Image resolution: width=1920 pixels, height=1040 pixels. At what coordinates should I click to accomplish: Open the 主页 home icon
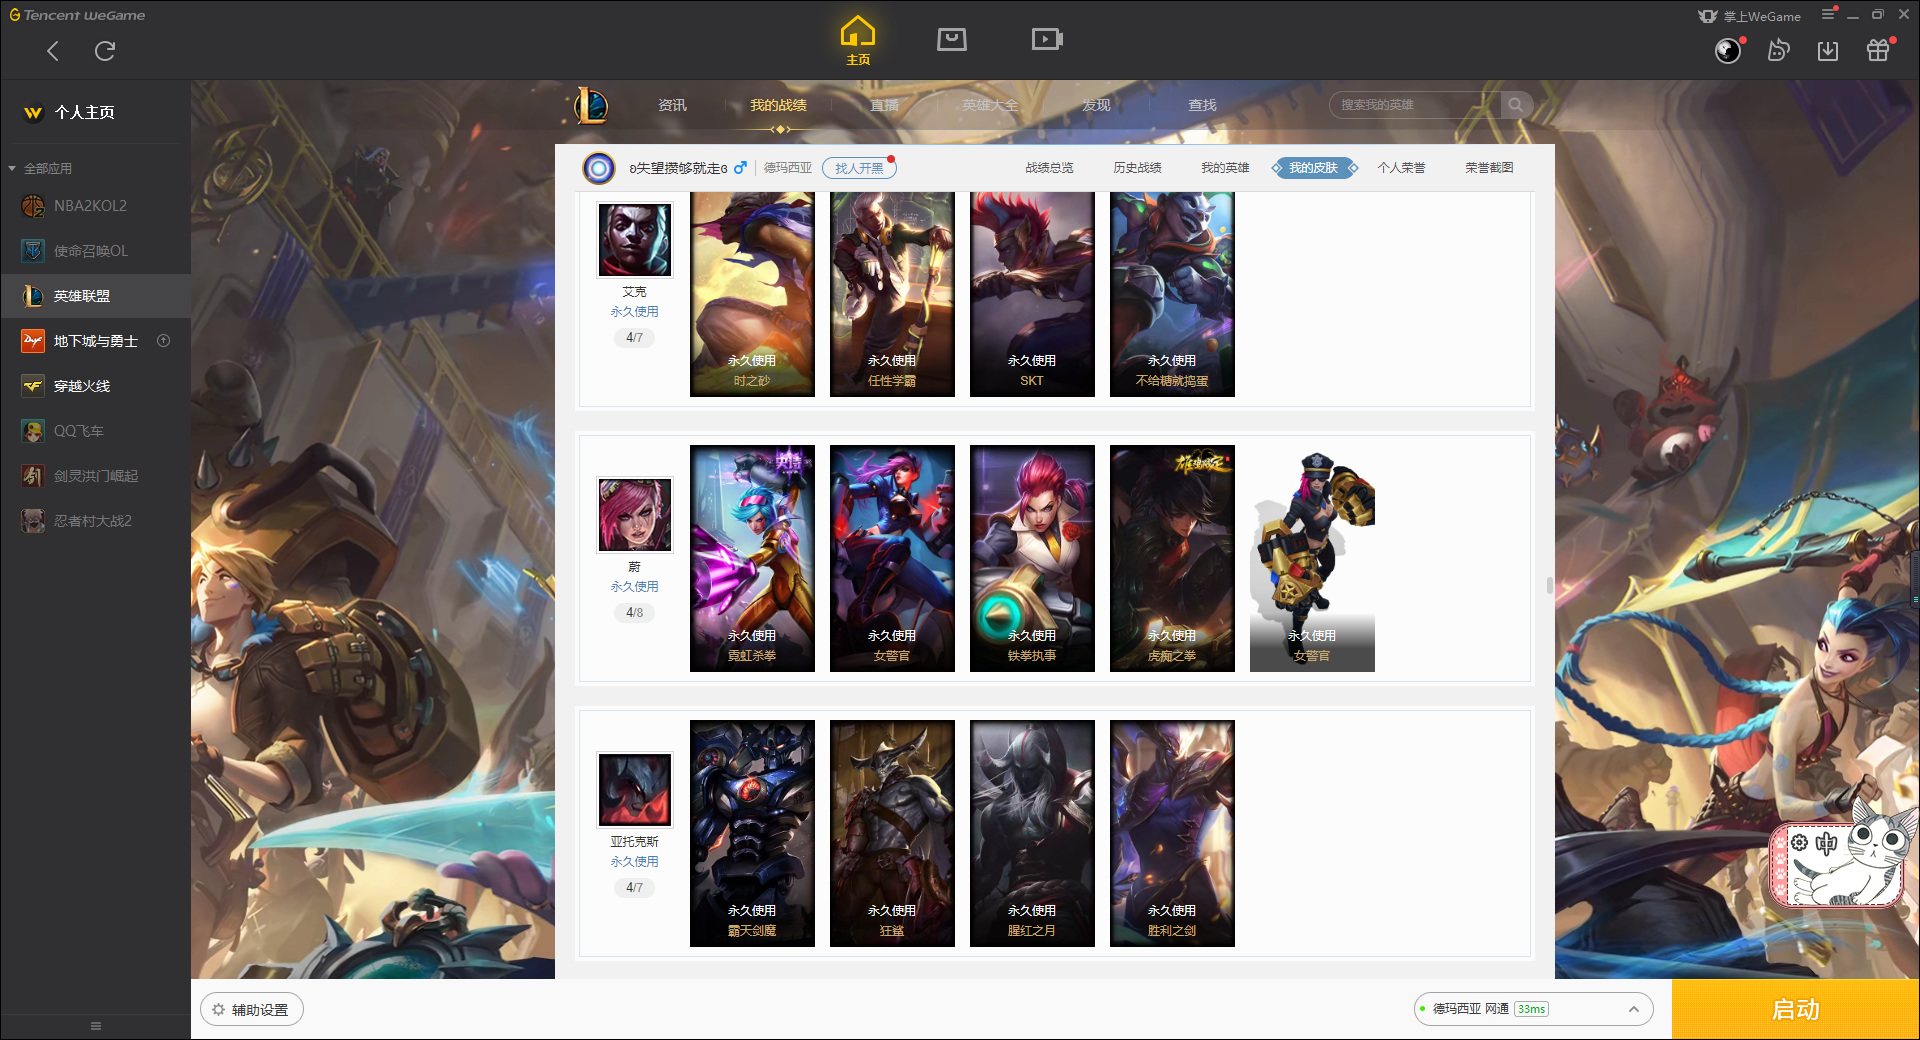pyautogui.click(x=858, y=41)
